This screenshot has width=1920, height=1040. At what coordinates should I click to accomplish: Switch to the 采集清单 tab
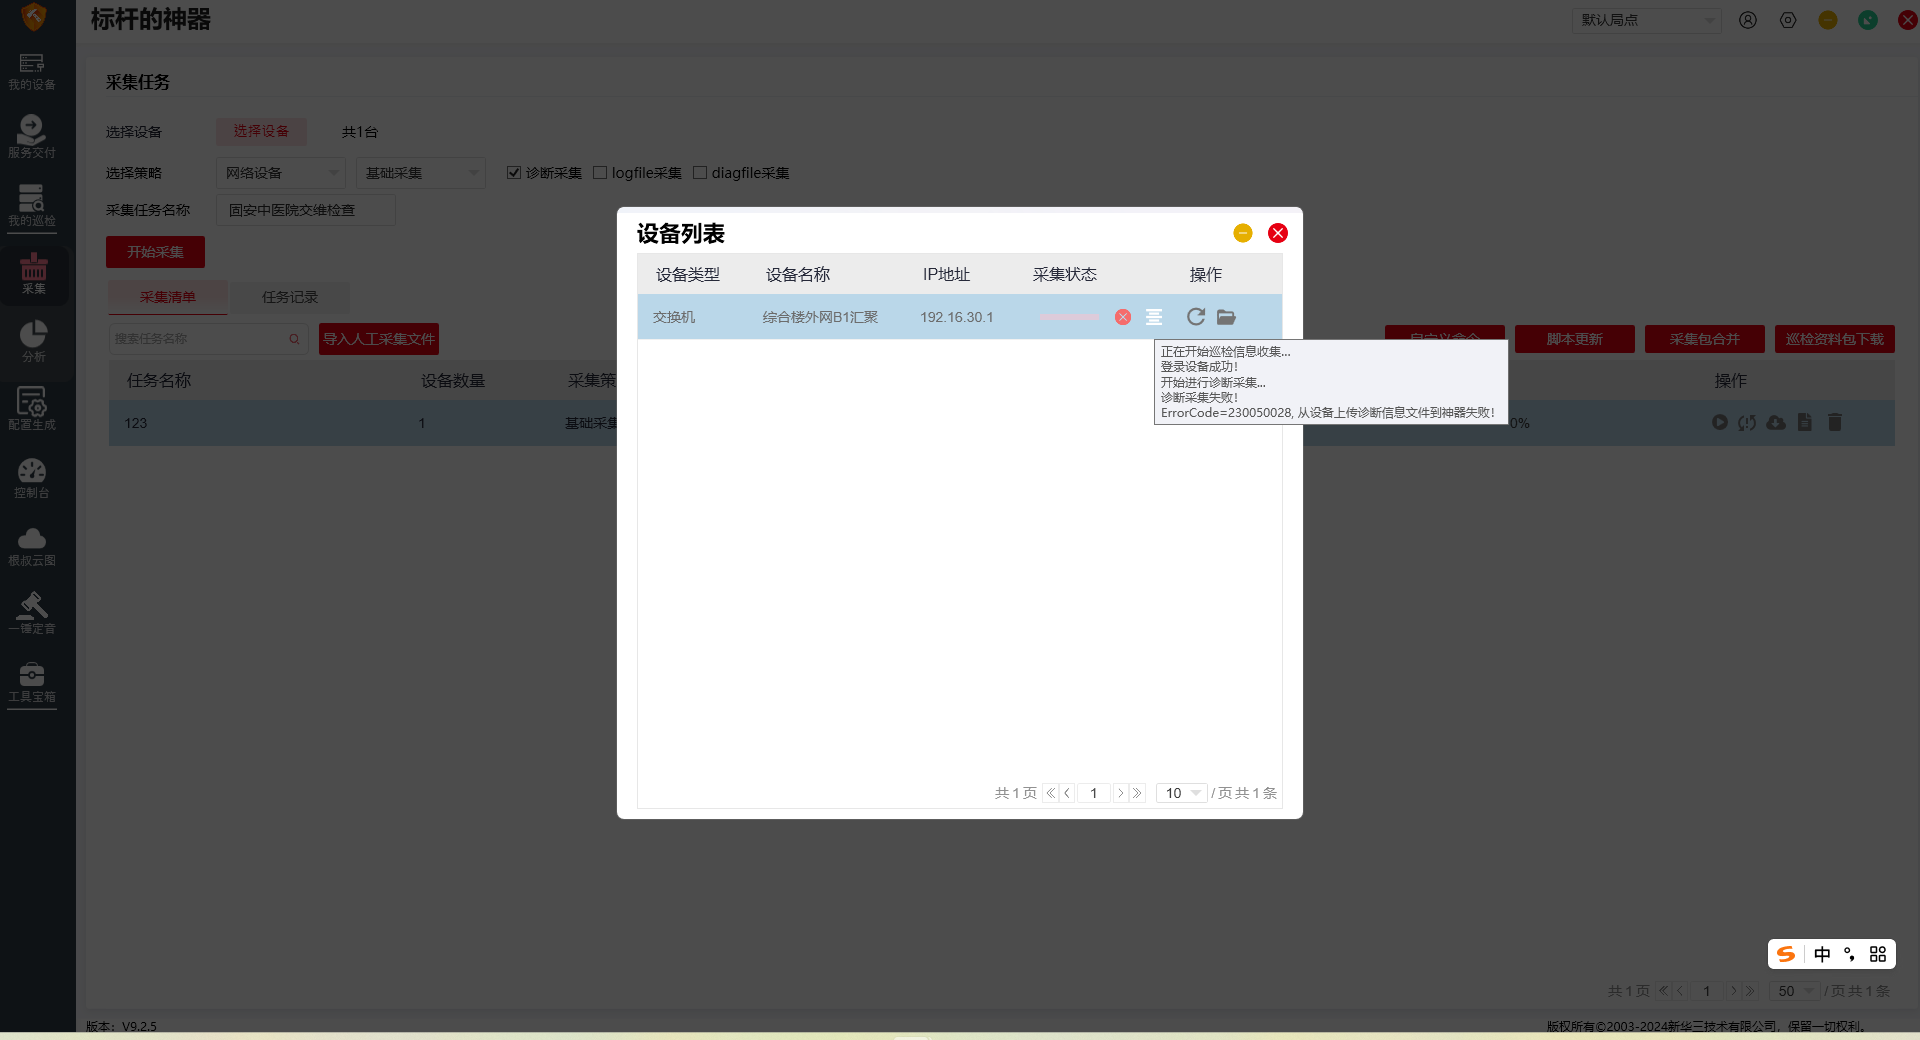pyautogui.click(x=168, y=297)
